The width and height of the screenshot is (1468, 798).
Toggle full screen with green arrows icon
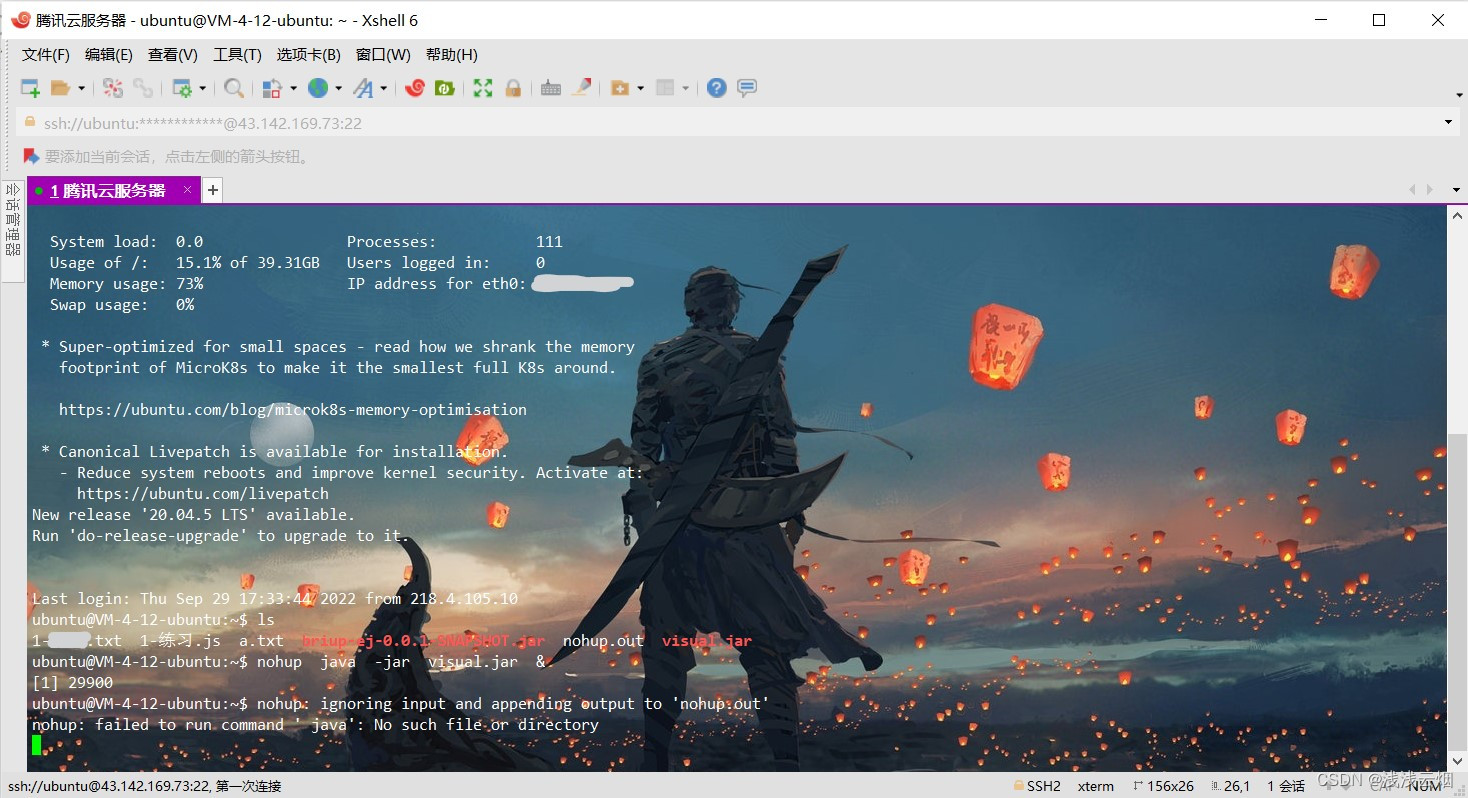(x=483, y=88)
